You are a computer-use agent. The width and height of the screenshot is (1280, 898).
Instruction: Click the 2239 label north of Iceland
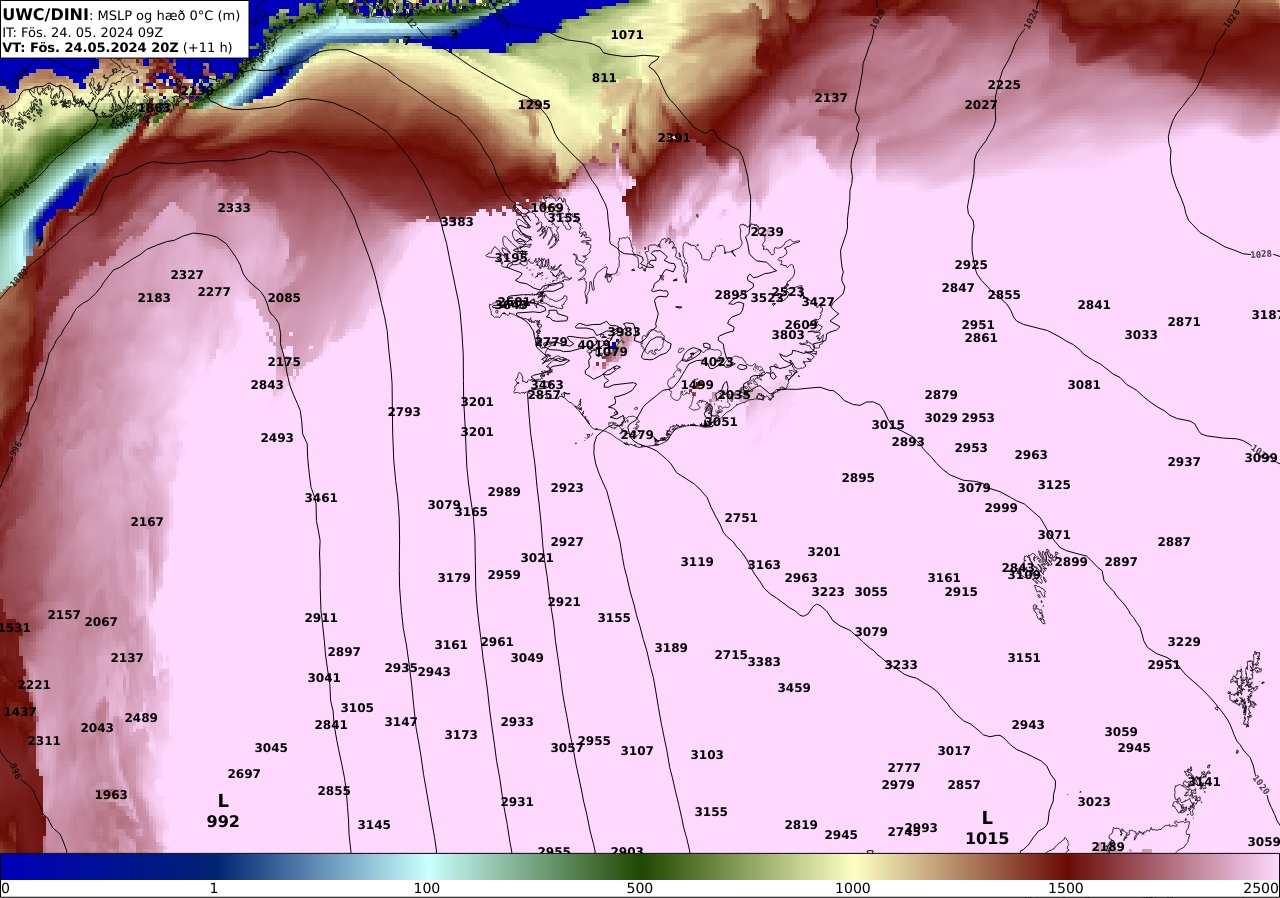point(767,232)
